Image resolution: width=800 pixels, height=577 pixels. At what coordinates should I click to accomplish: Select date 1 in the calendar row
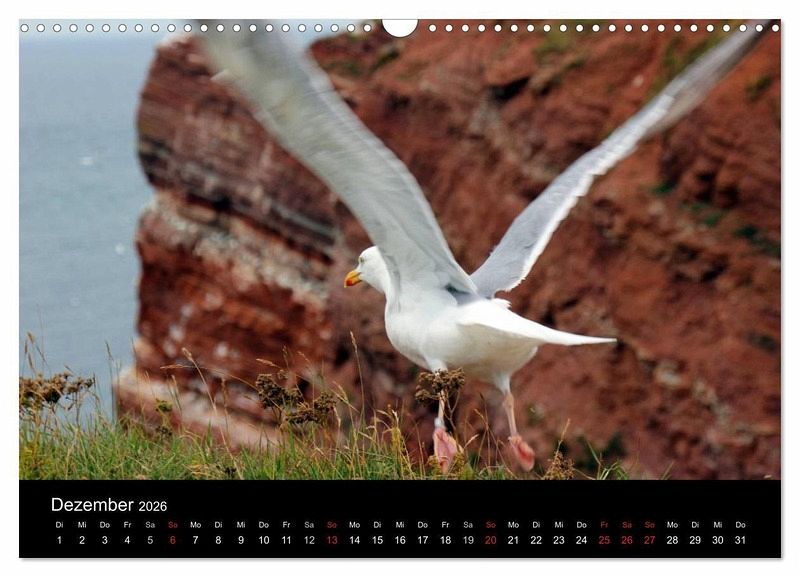[x=59, y=540]
